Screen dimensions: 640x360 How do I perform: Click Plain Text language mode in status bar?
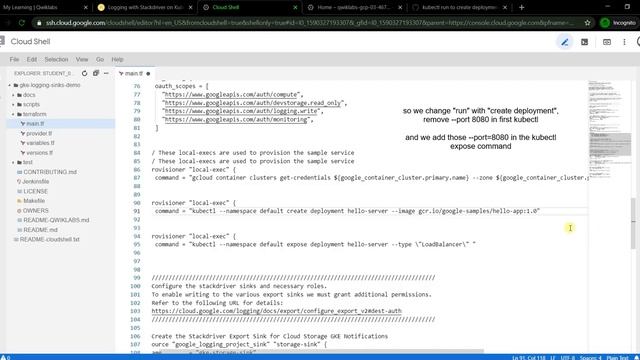coord(617,358)
